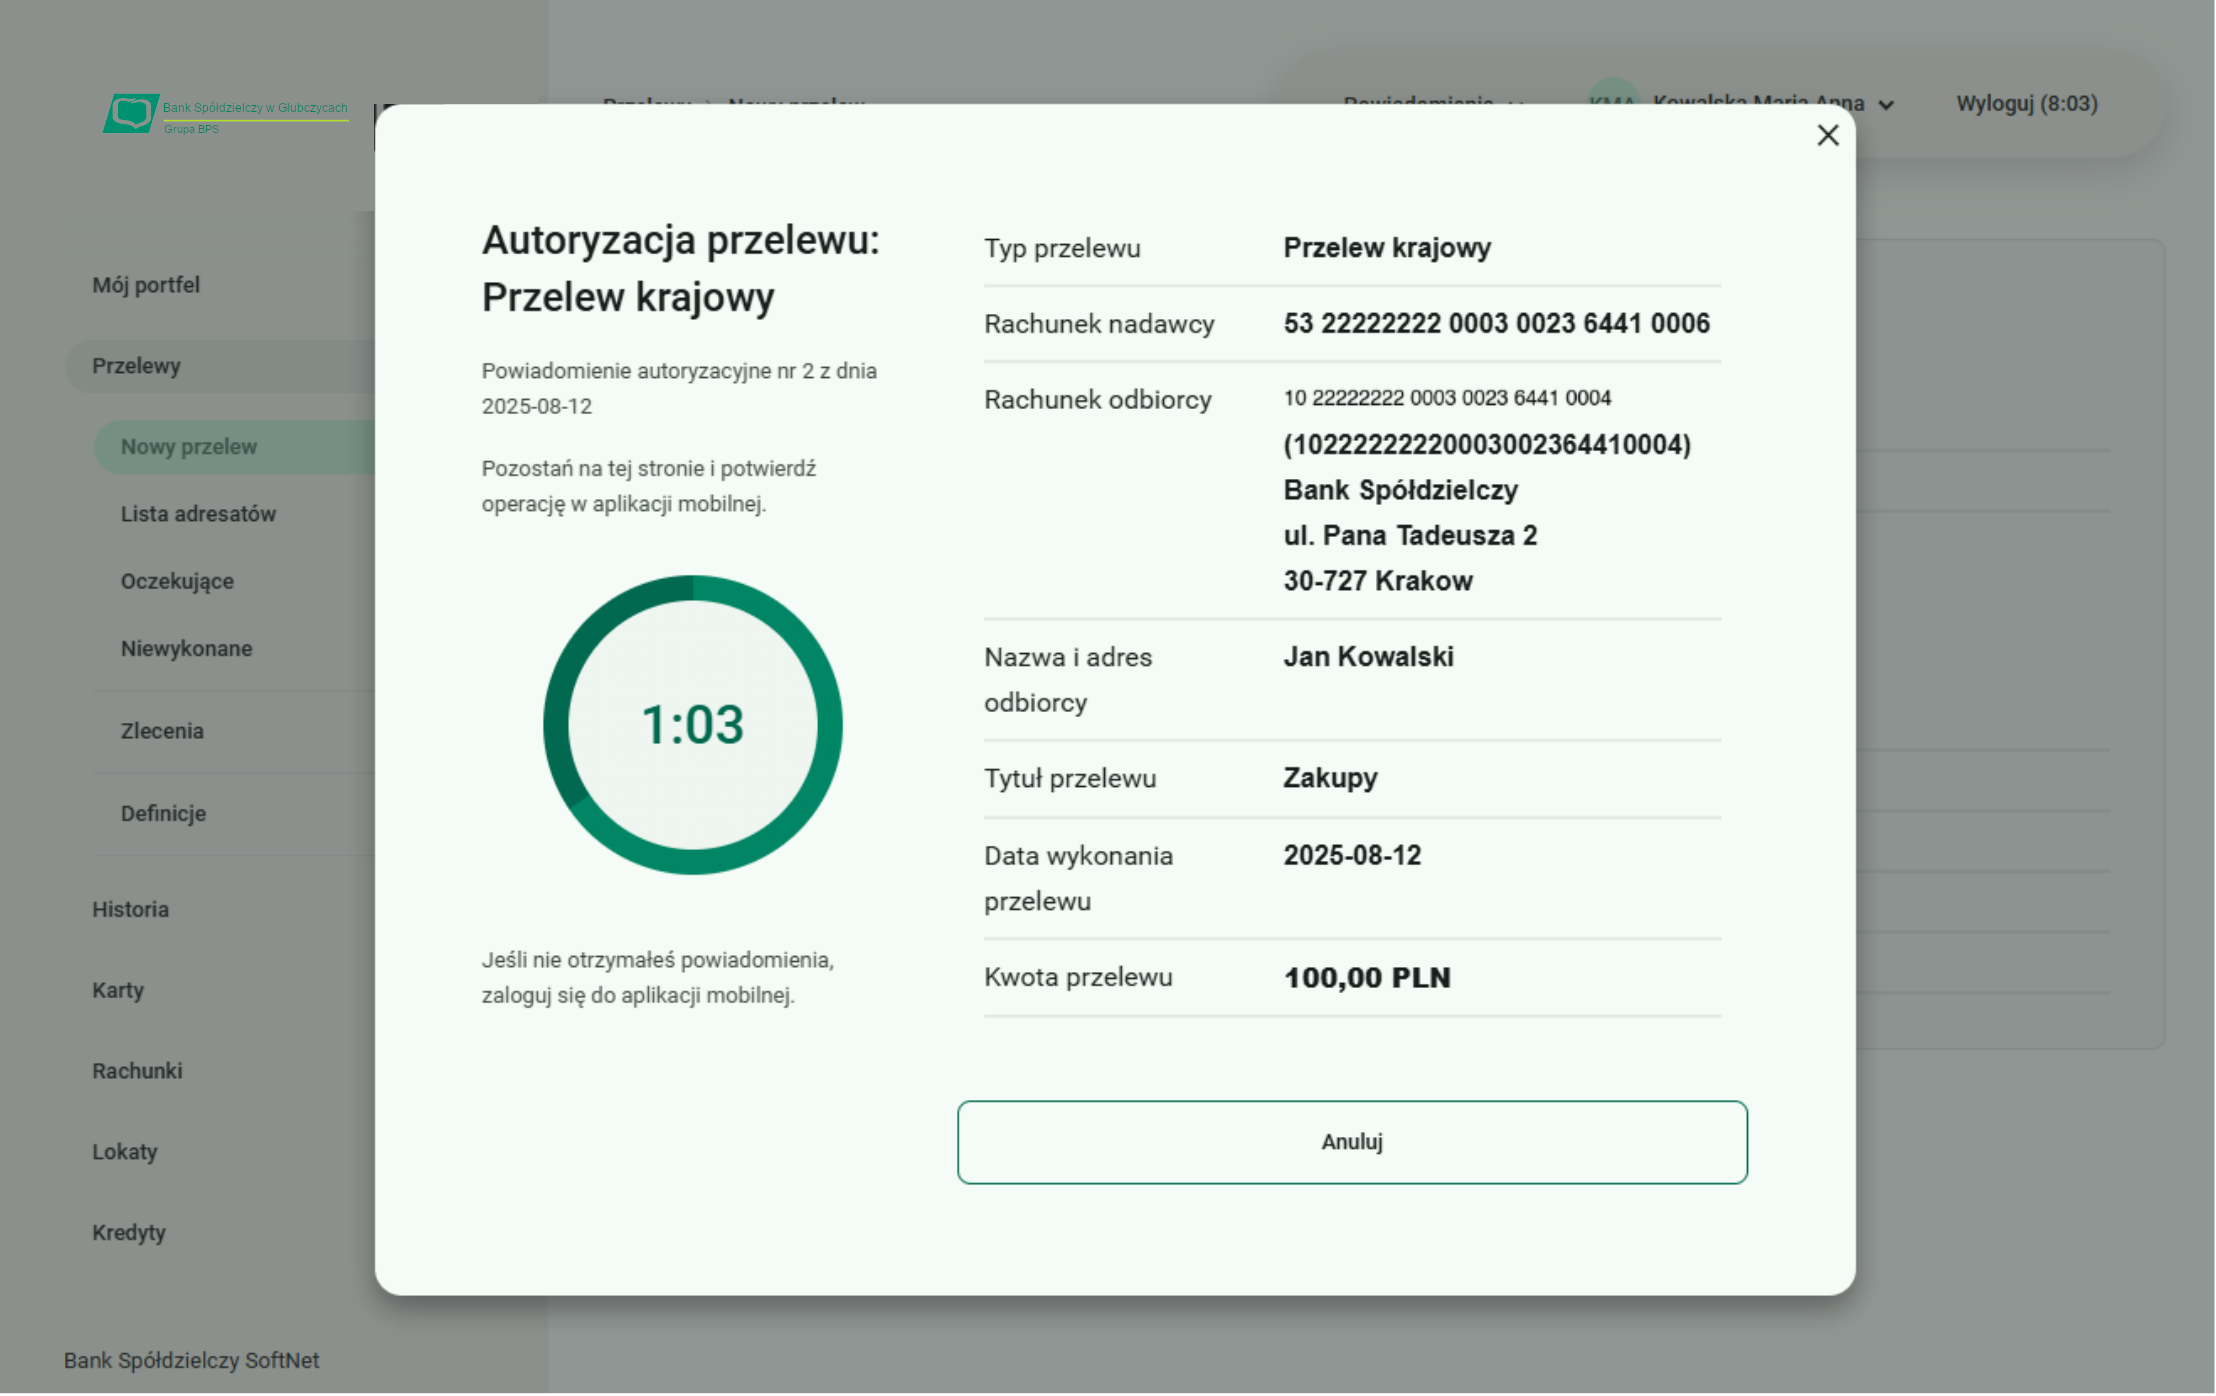Viewport: 2216px width, 1396px height.
Task: Open Mój portfel menu item
Action: coord(146,285)
